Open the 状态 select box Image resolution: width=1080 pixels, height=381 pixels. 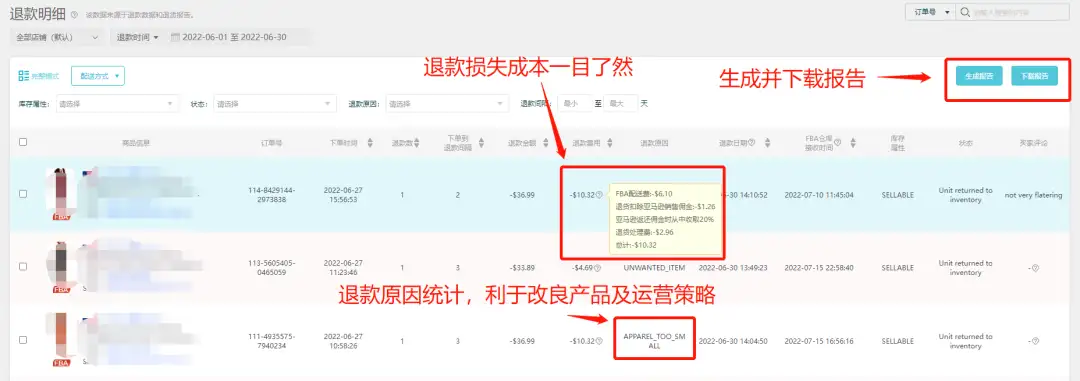click(x=275, y=104)
